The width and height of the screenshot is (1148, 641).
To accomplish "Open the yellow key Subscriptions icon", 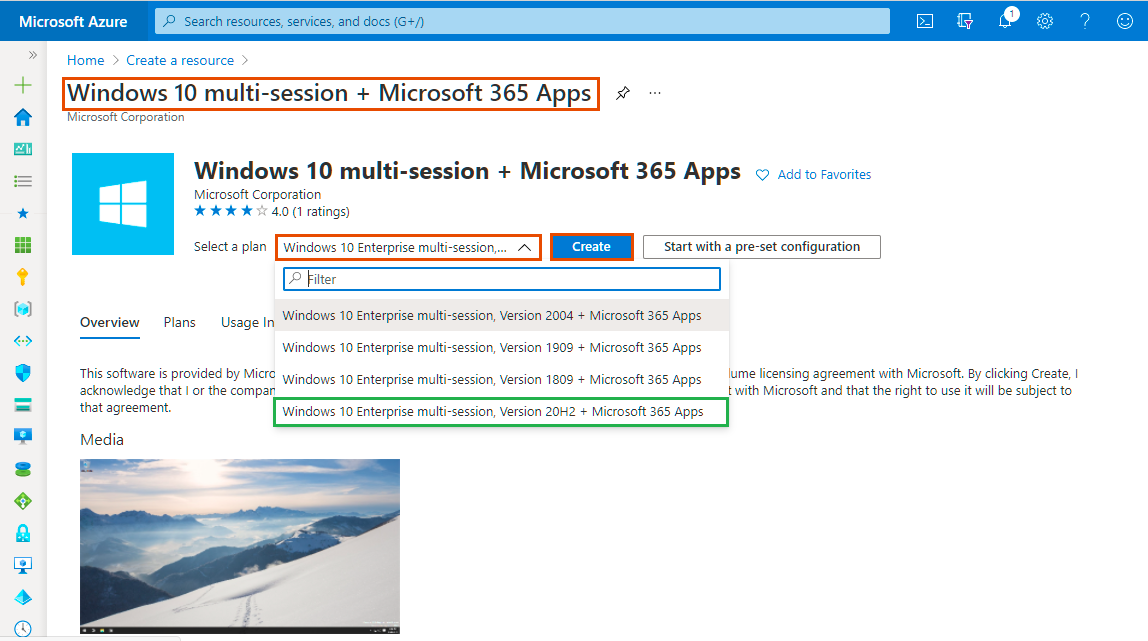I will (23, 277).
